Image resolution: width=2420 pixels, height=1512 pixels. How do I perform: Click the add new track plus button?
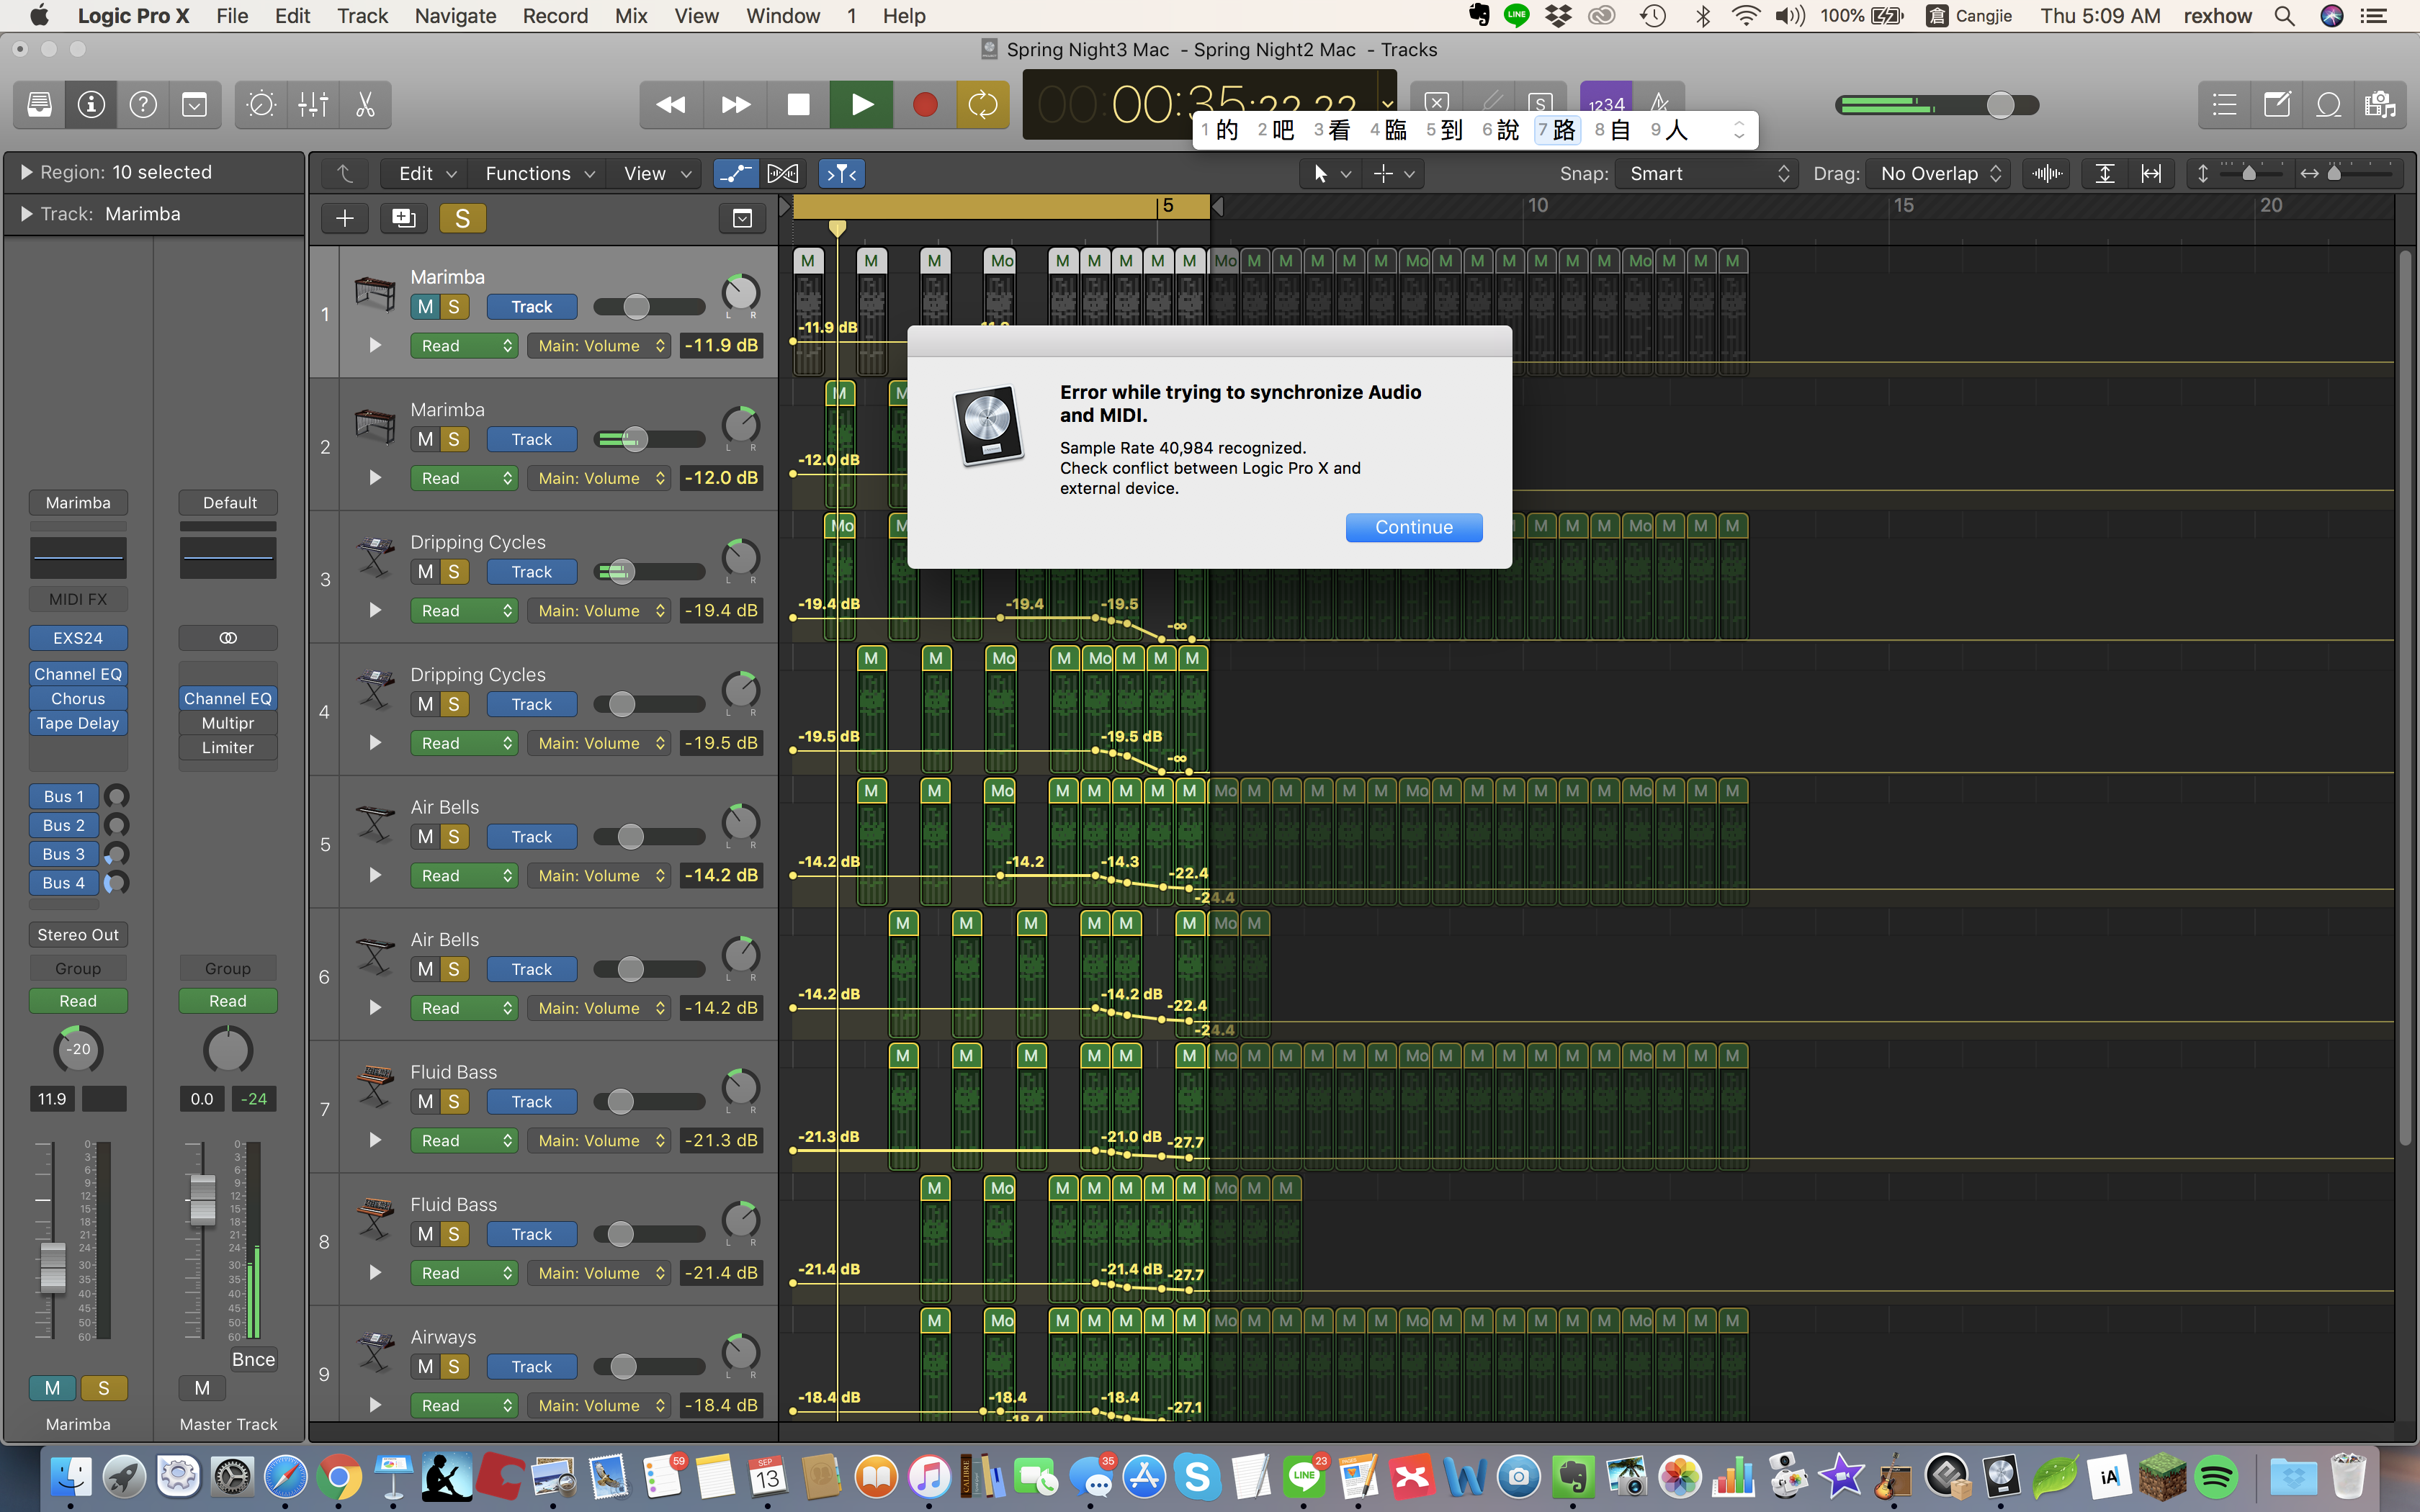(344, 218)
